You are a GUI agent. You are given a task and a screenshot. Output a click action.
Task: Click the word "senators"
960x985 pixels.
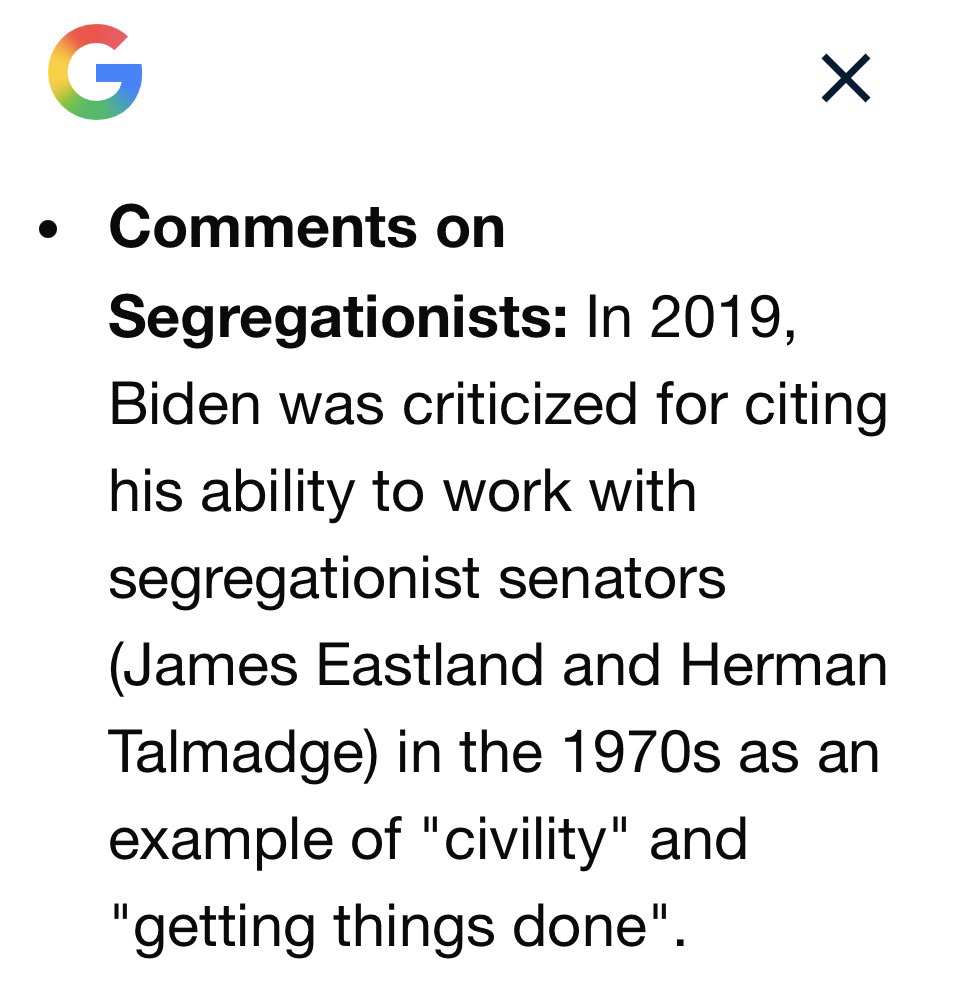(612, 580)
